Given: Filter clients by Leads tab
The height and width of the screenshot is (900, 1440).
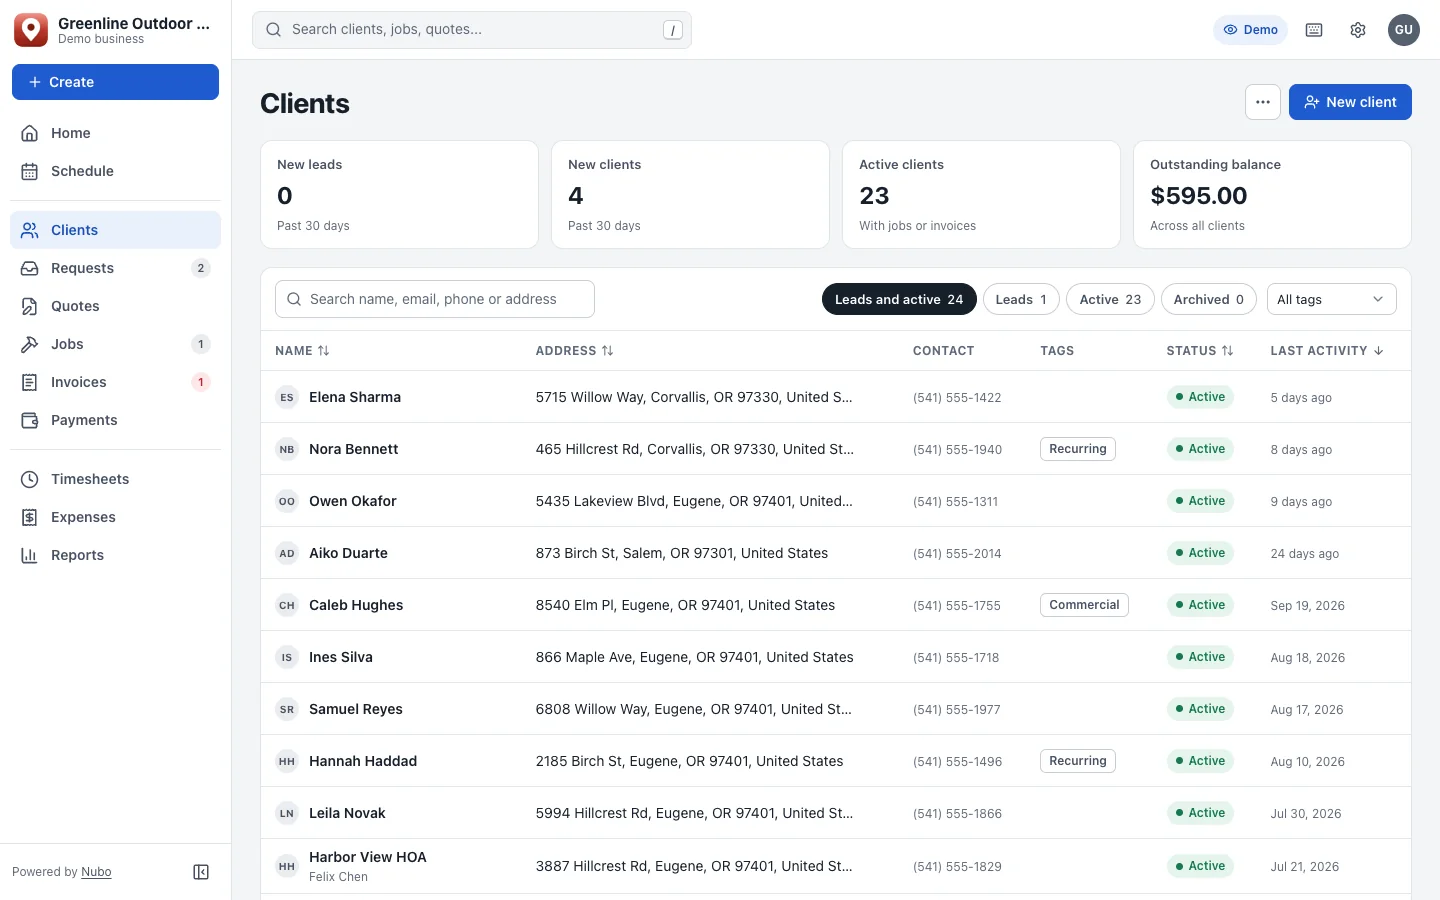Looking at the screenshot, I should pyautogui.click(x=1021, y=299).
